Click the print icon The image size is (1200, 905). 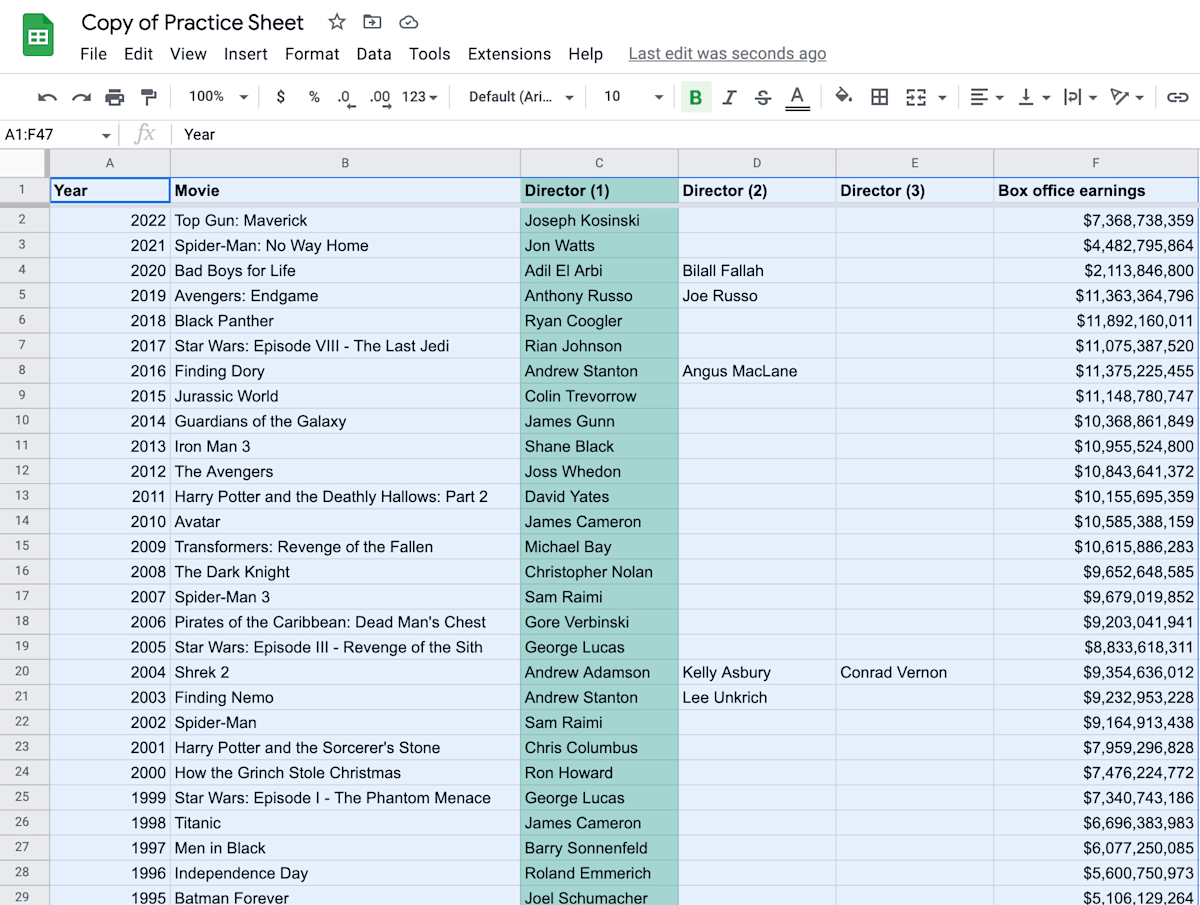(x=115, y=97)
